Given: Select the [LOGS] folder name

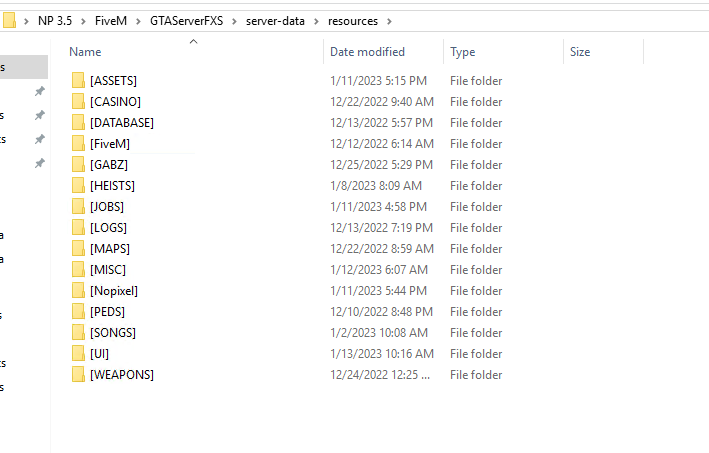Looking at the screenshot, I should 109,228.
